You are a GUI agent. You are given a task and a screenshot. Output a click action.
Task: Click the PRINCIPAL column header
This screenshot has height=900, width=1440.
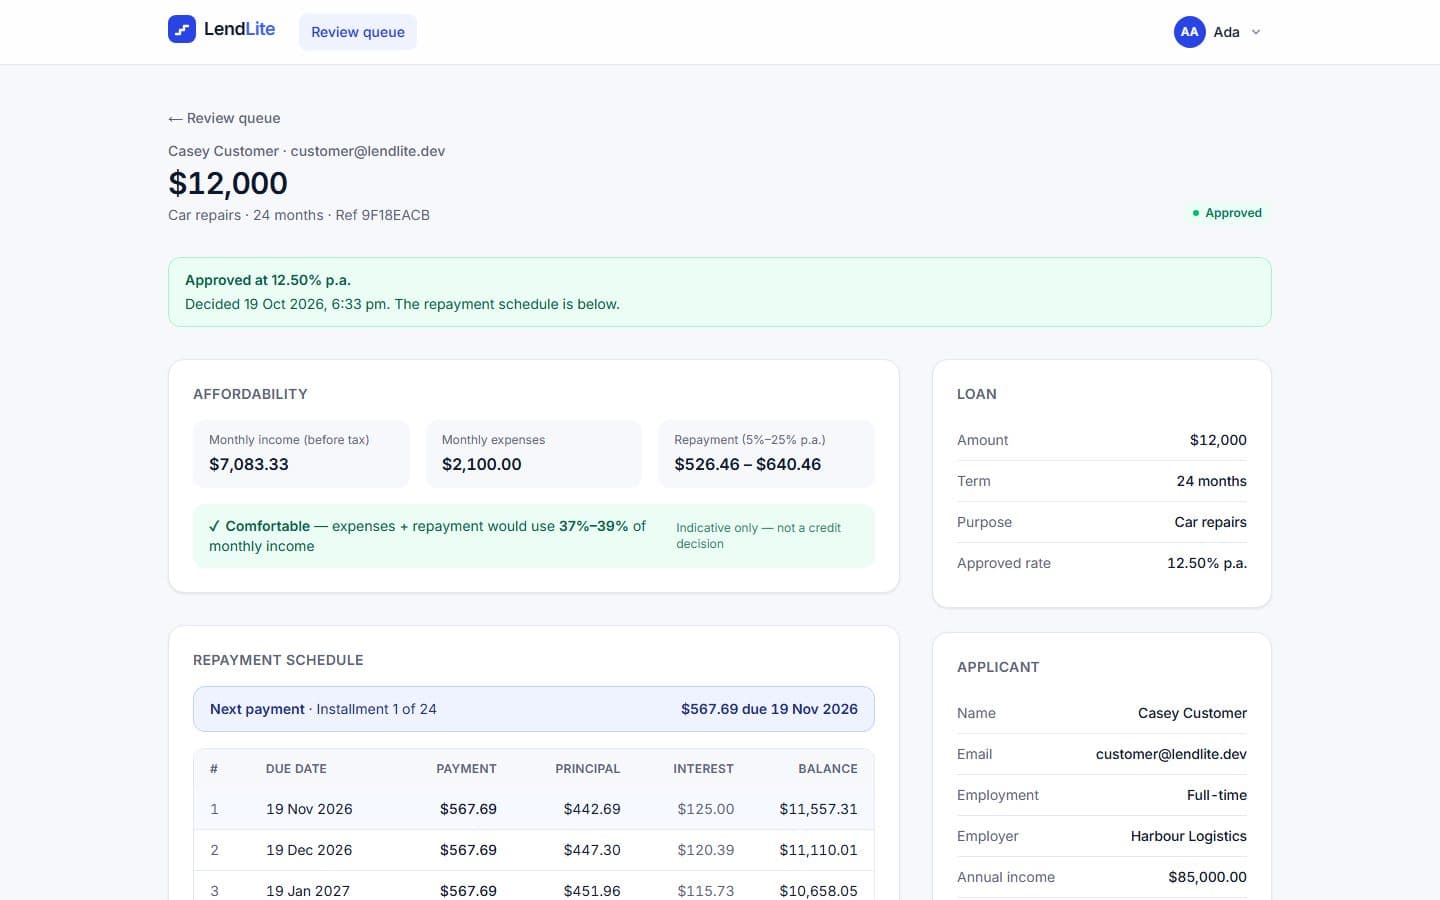tap(588, 769)
